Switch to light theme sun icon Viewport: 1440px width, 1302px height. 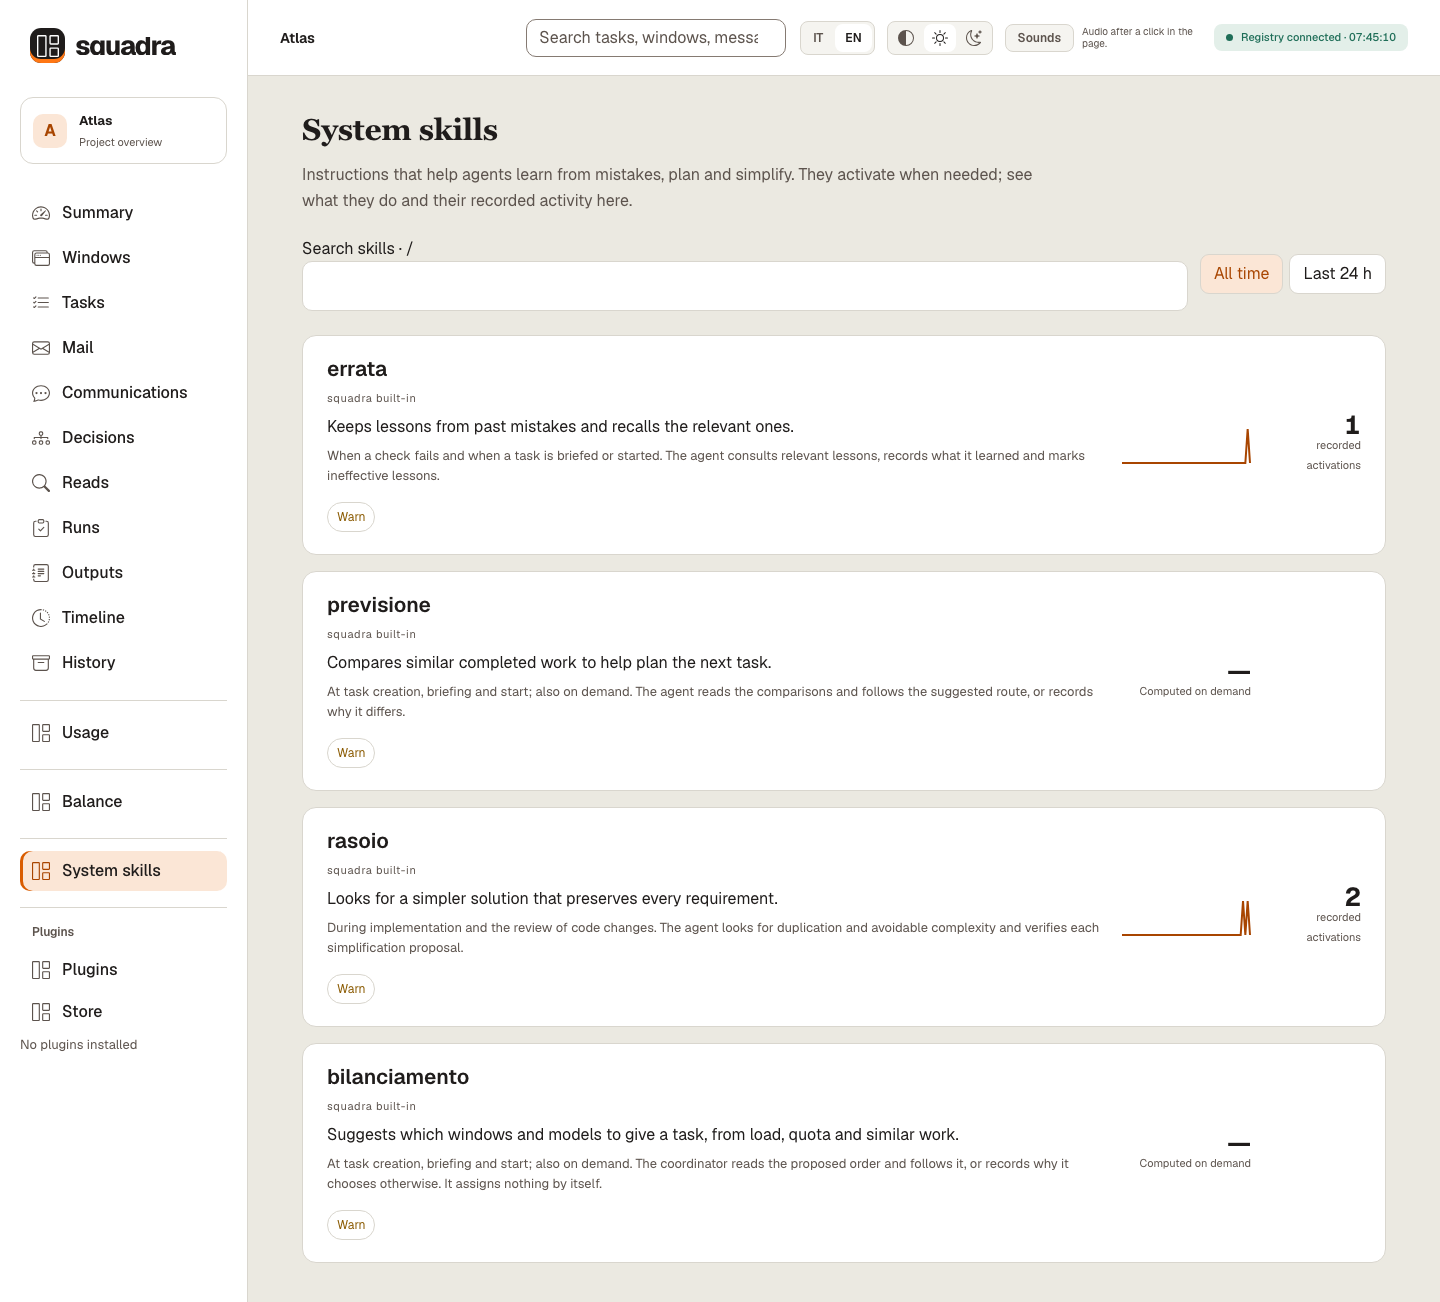pyautogui.click(x=940, y=38)
